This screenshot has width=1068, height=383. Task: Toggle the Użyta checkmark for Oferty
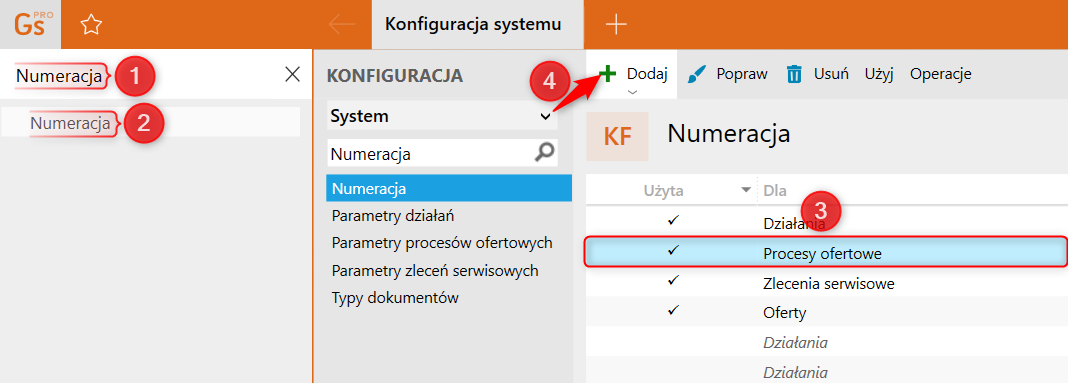click(x=674, y=310)
